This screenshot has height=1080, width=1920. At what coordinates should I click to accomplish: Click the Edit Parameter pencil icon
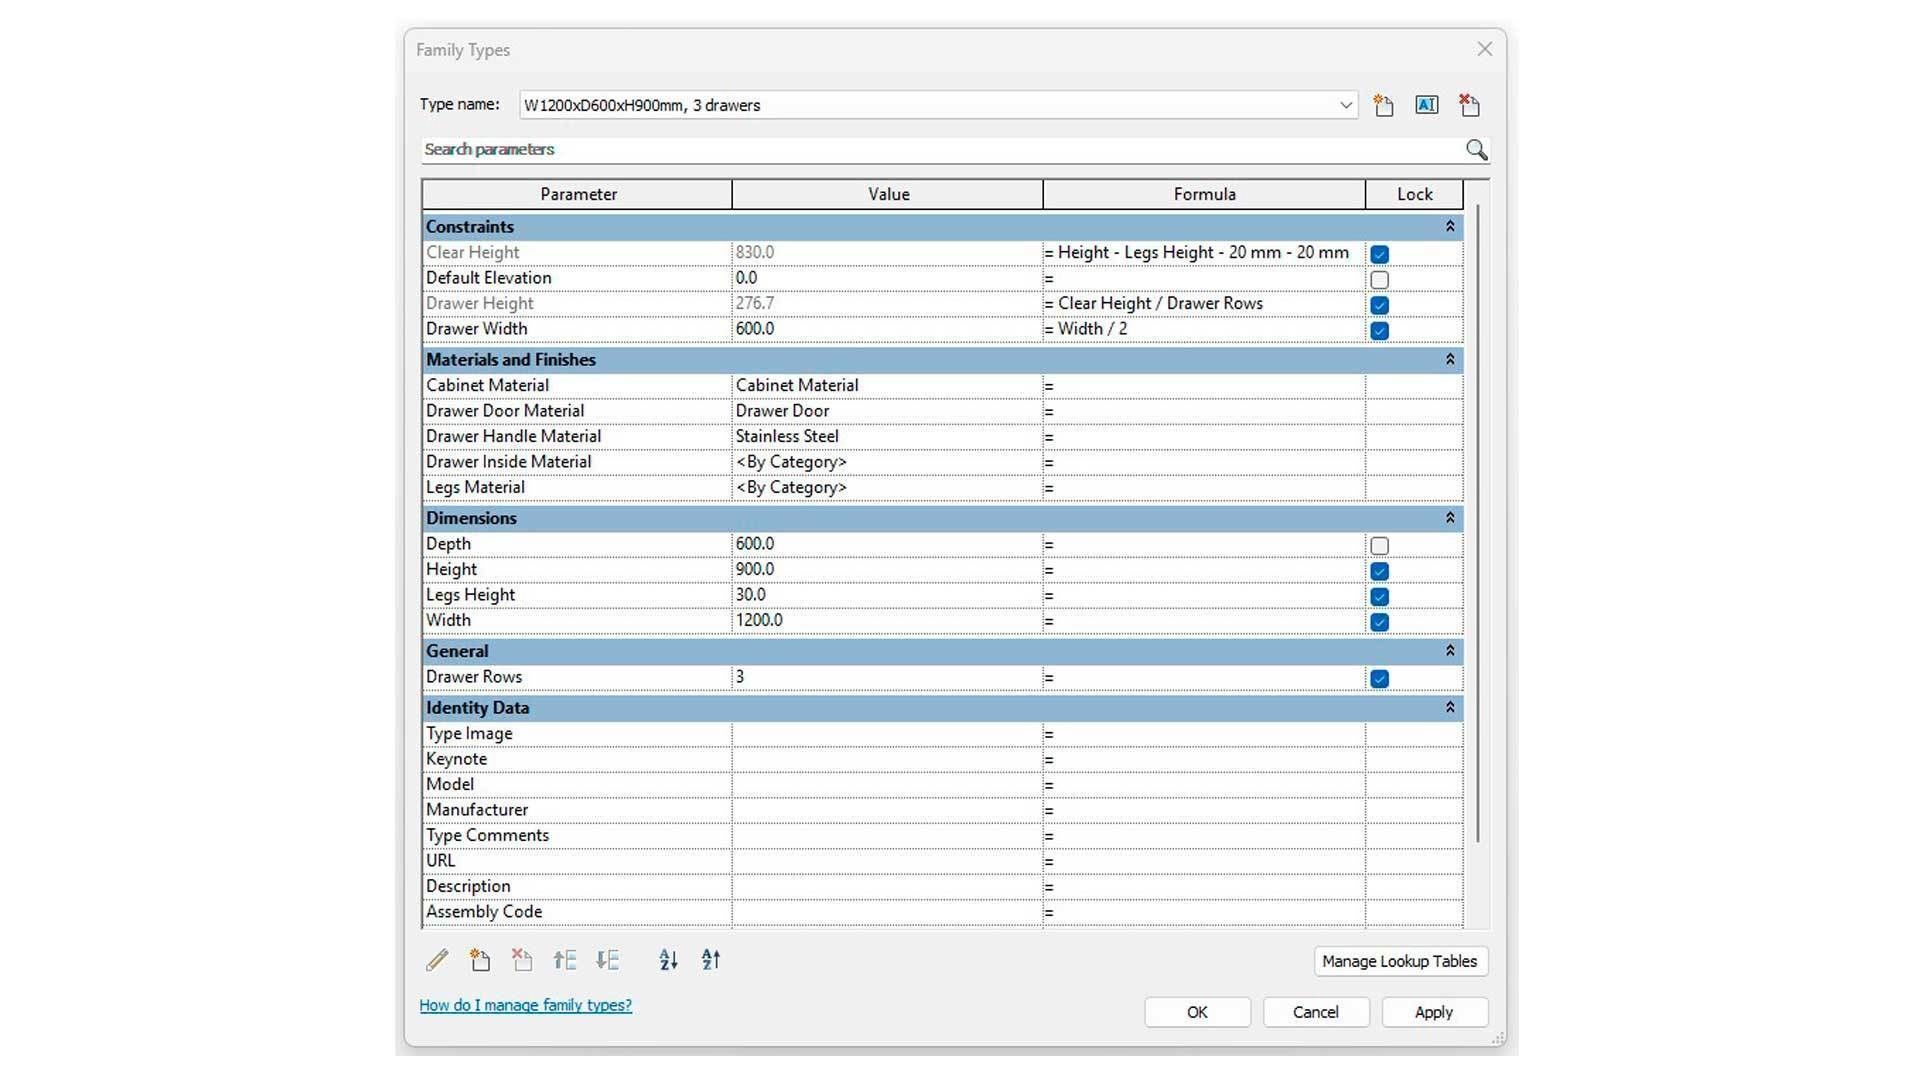[437, 960]
